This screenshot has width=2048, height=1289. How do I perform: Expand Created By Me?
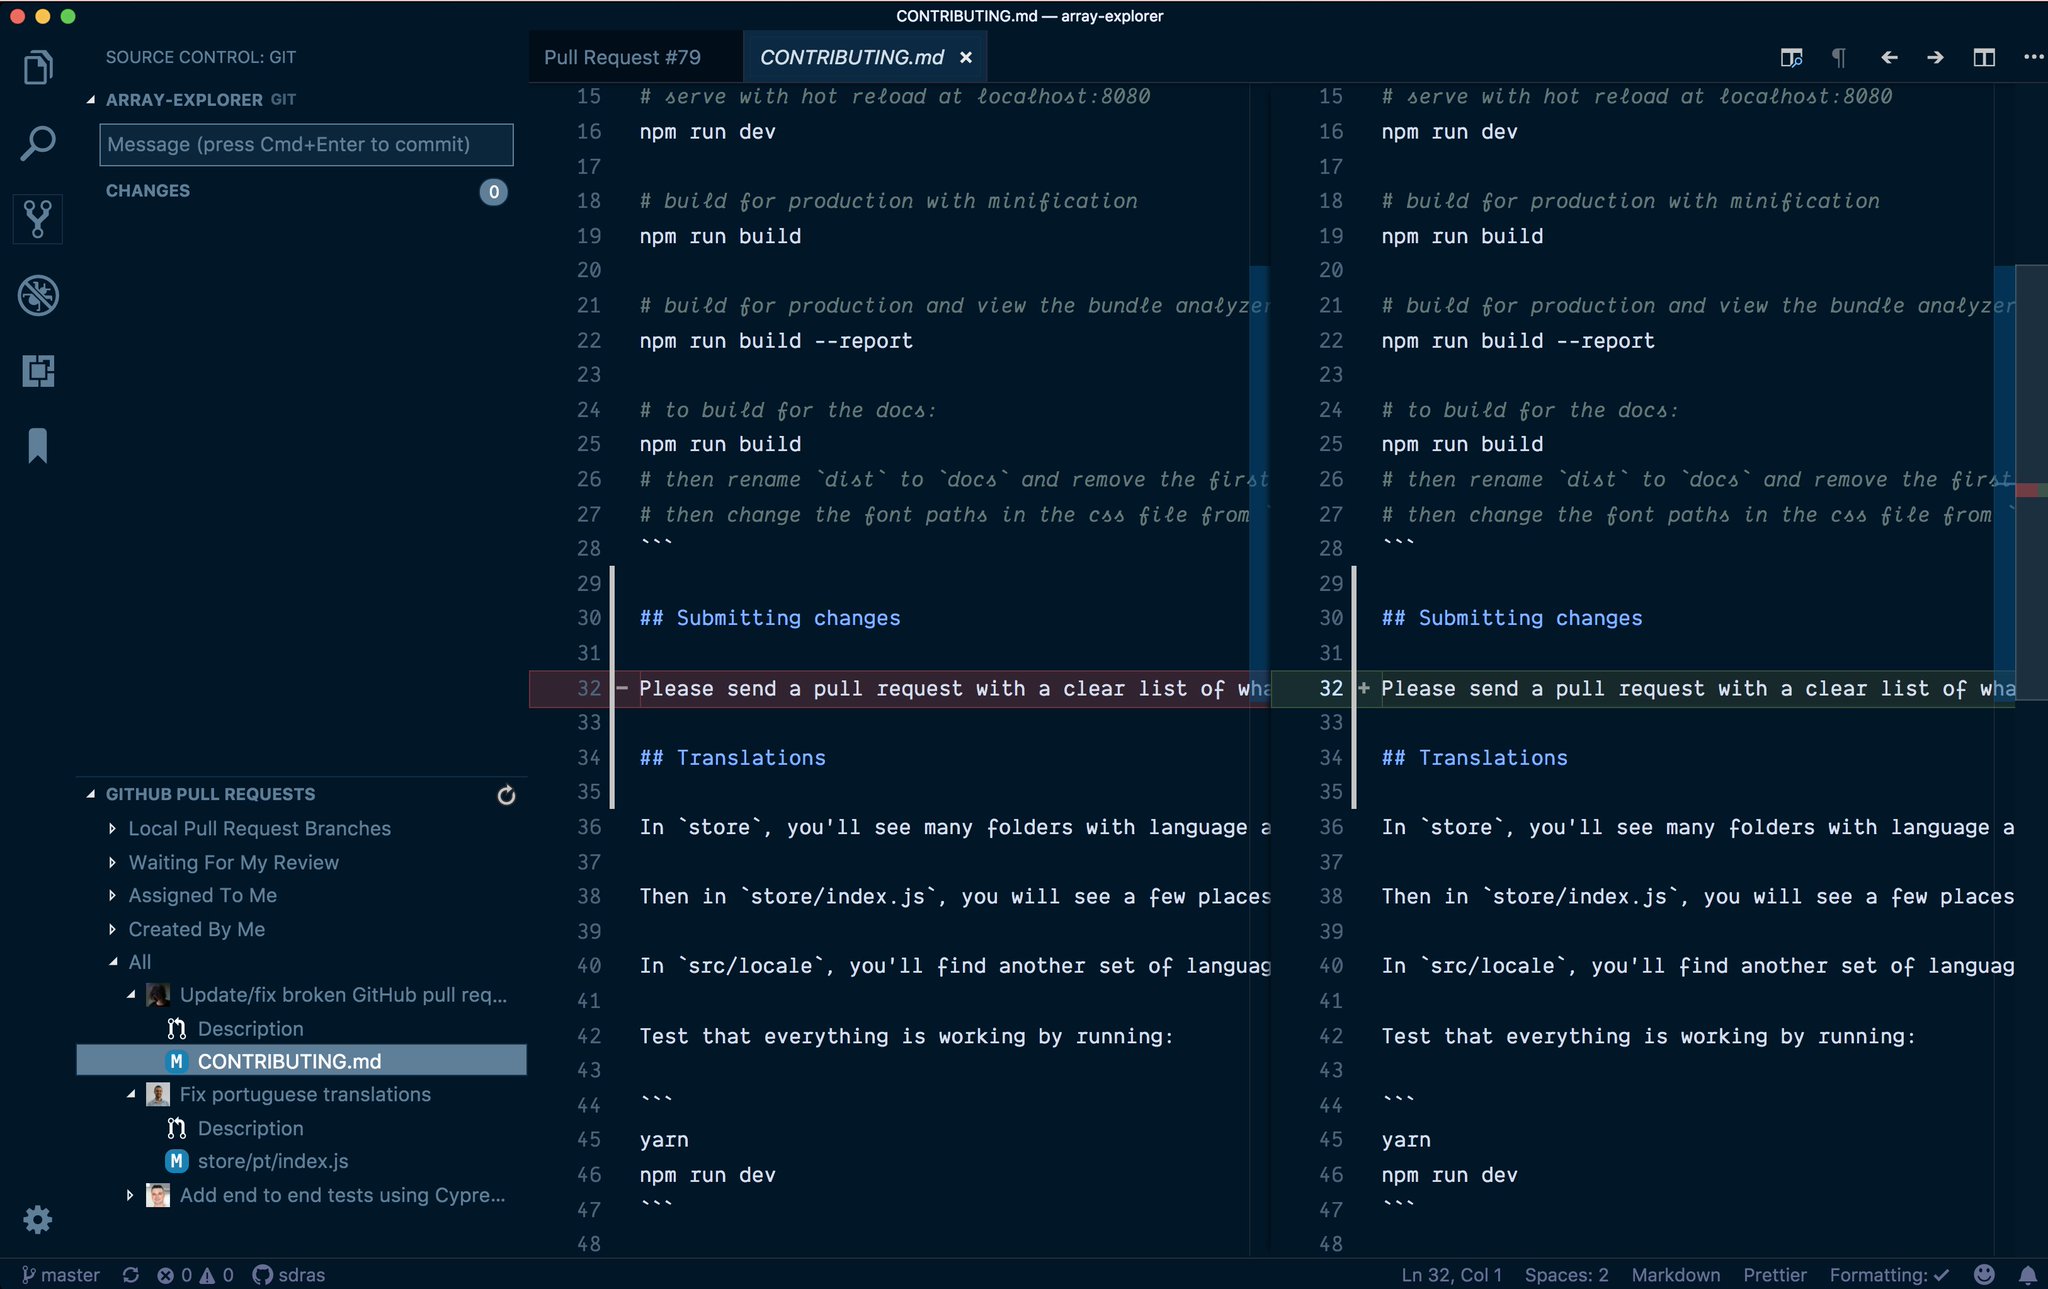(112, 929)
